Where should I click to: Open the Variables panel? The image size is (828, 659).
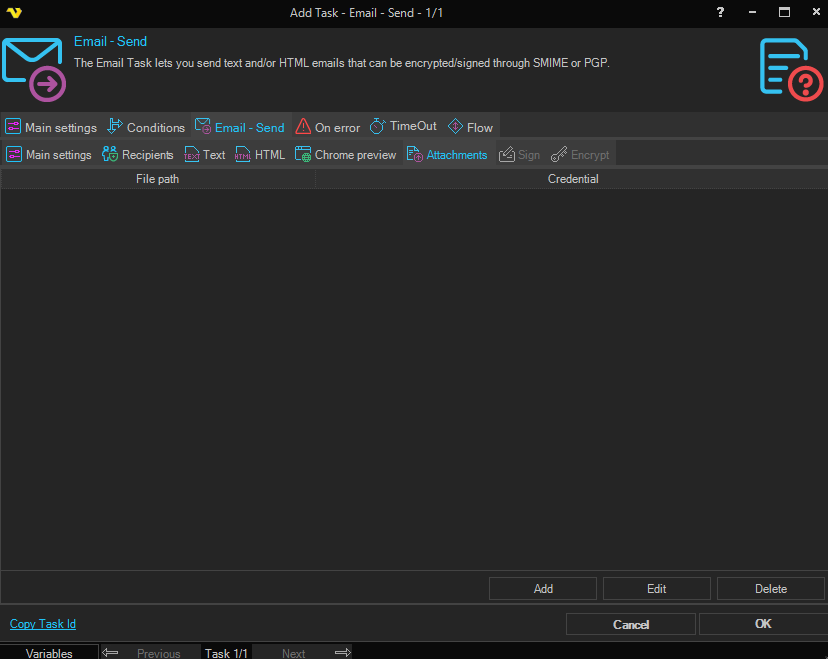click(x=49, y=653)
